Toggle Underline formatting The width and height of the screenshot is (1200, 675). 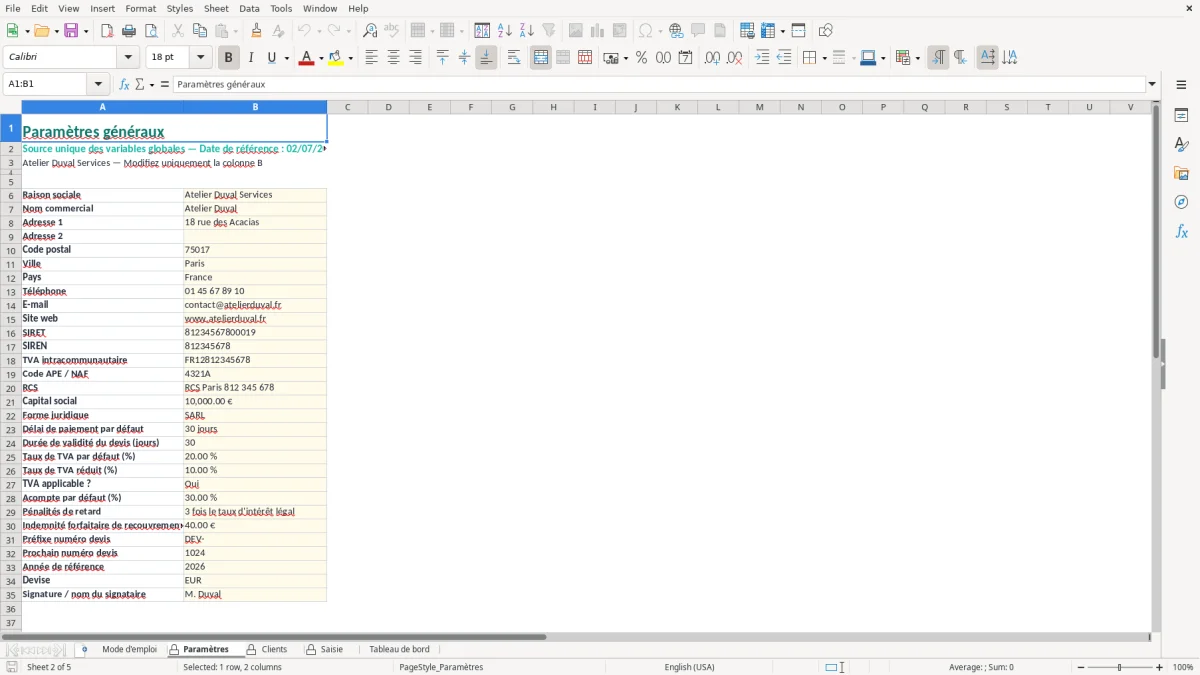[x=271, y=58]
